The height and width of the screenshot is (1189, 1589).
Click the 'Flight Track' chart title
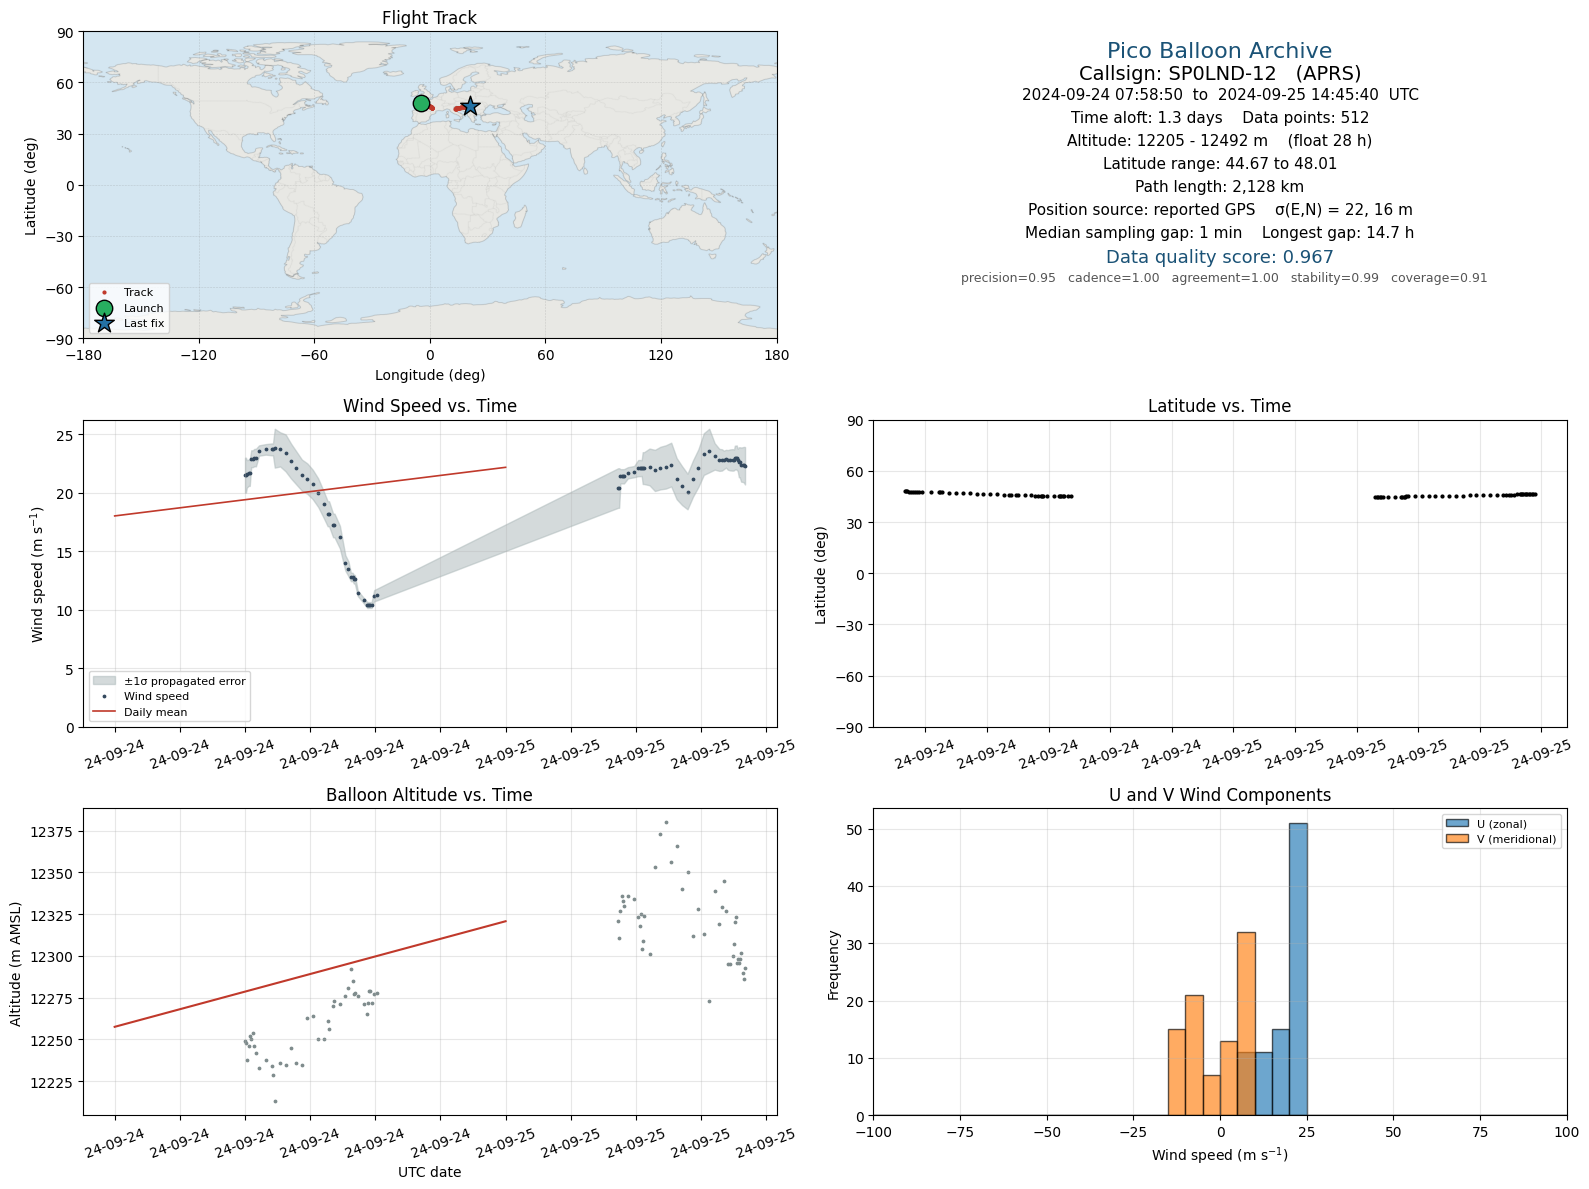click(429, 18)
